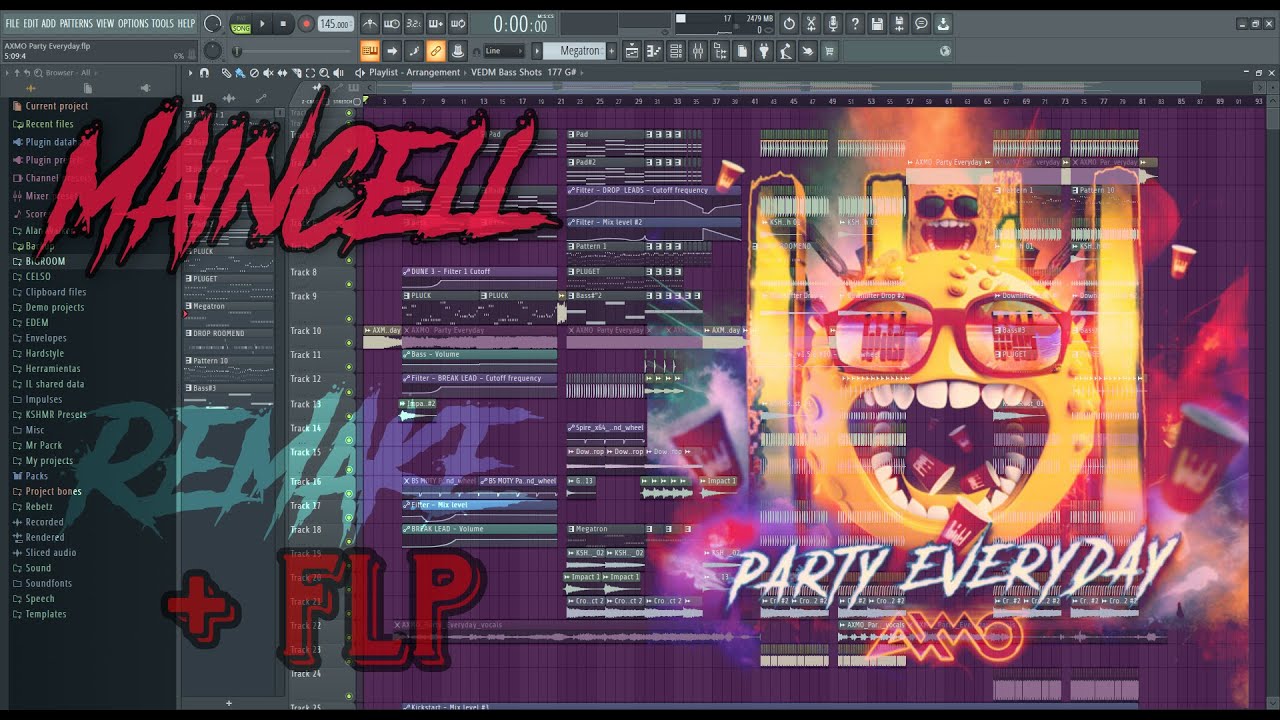Select the playlist Paint brush tool
The height and width of the screenshot is (720, 1280).
pos(240,73)
